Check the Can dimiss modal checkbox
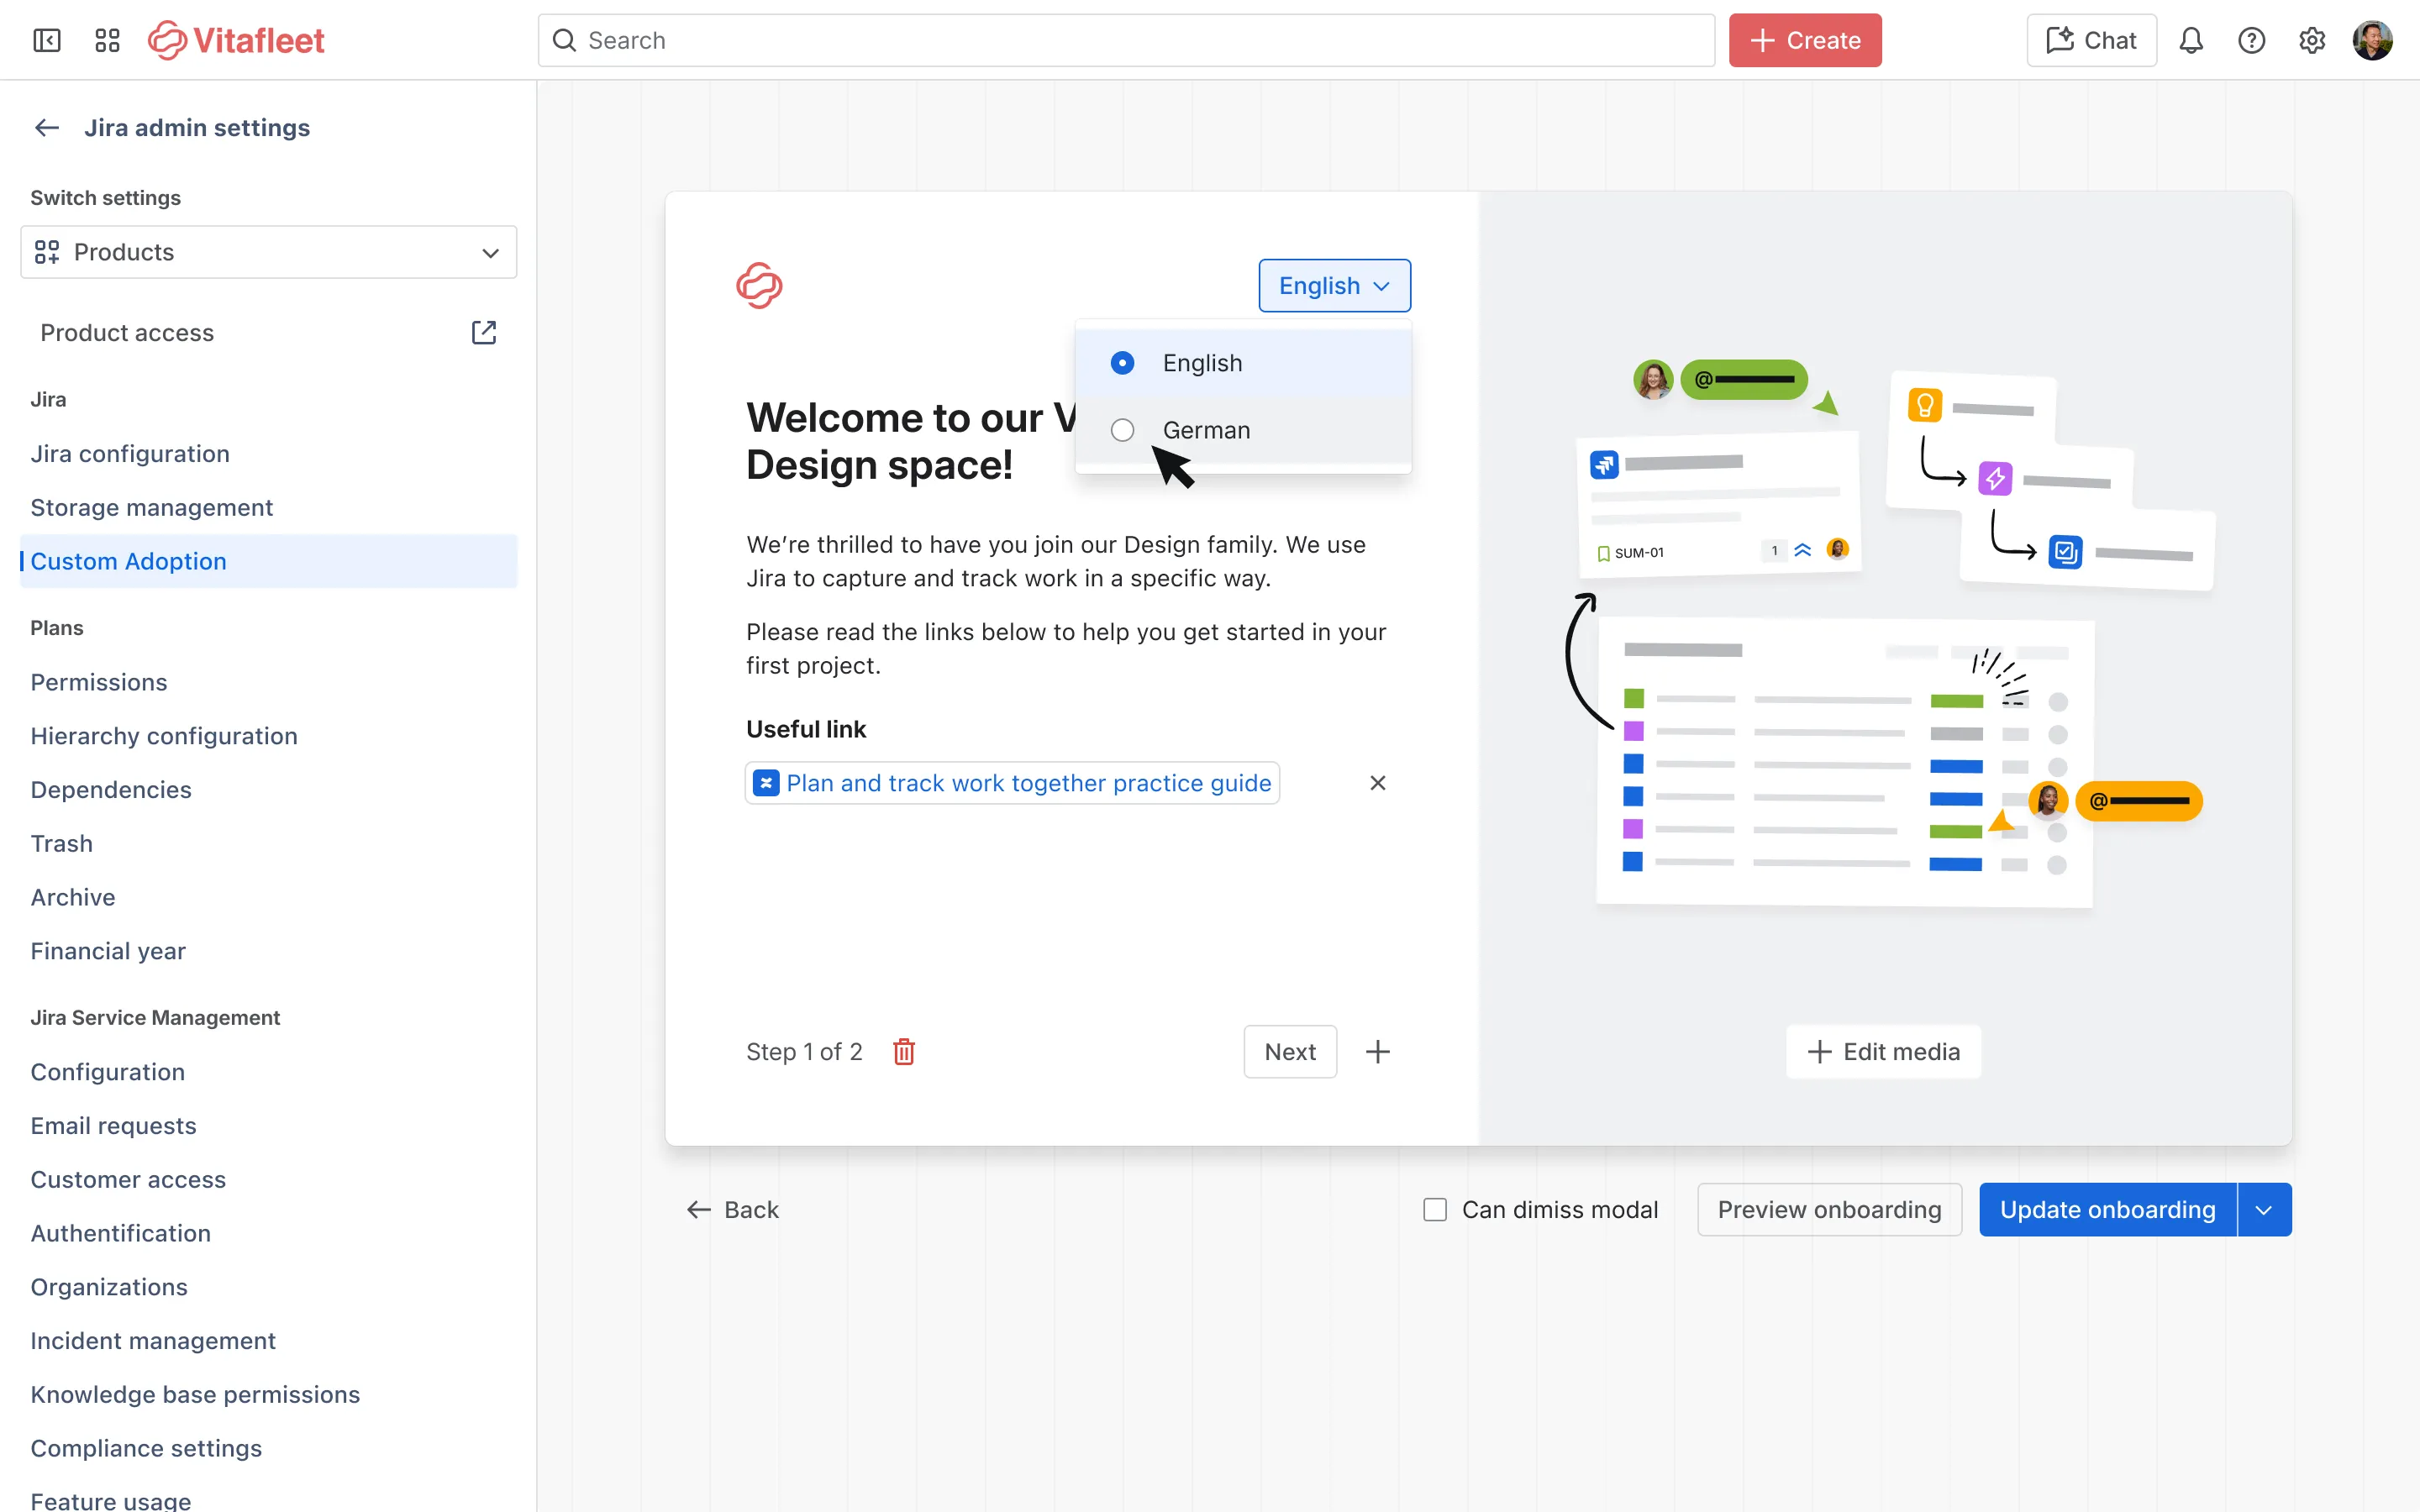Screen dimensions: 2420x1512 pos(1435,1210)
